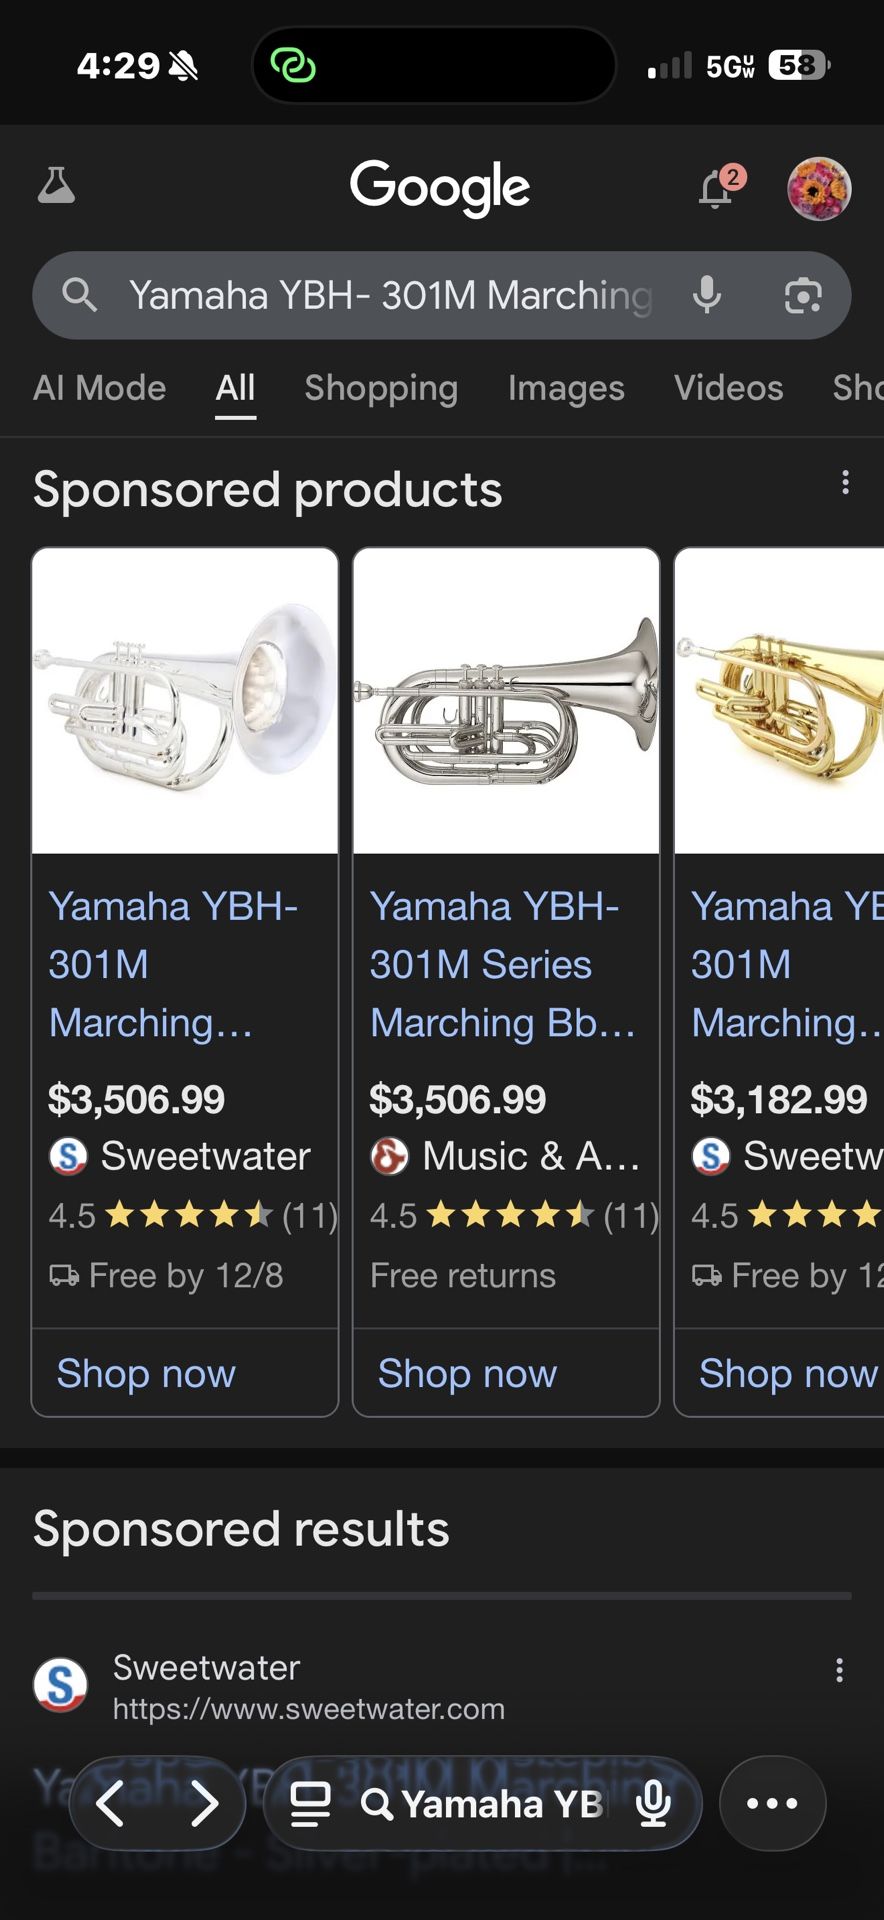Tap the Google search query field
This screenshot has width=884, height=1920.
[x=390, y=295]
